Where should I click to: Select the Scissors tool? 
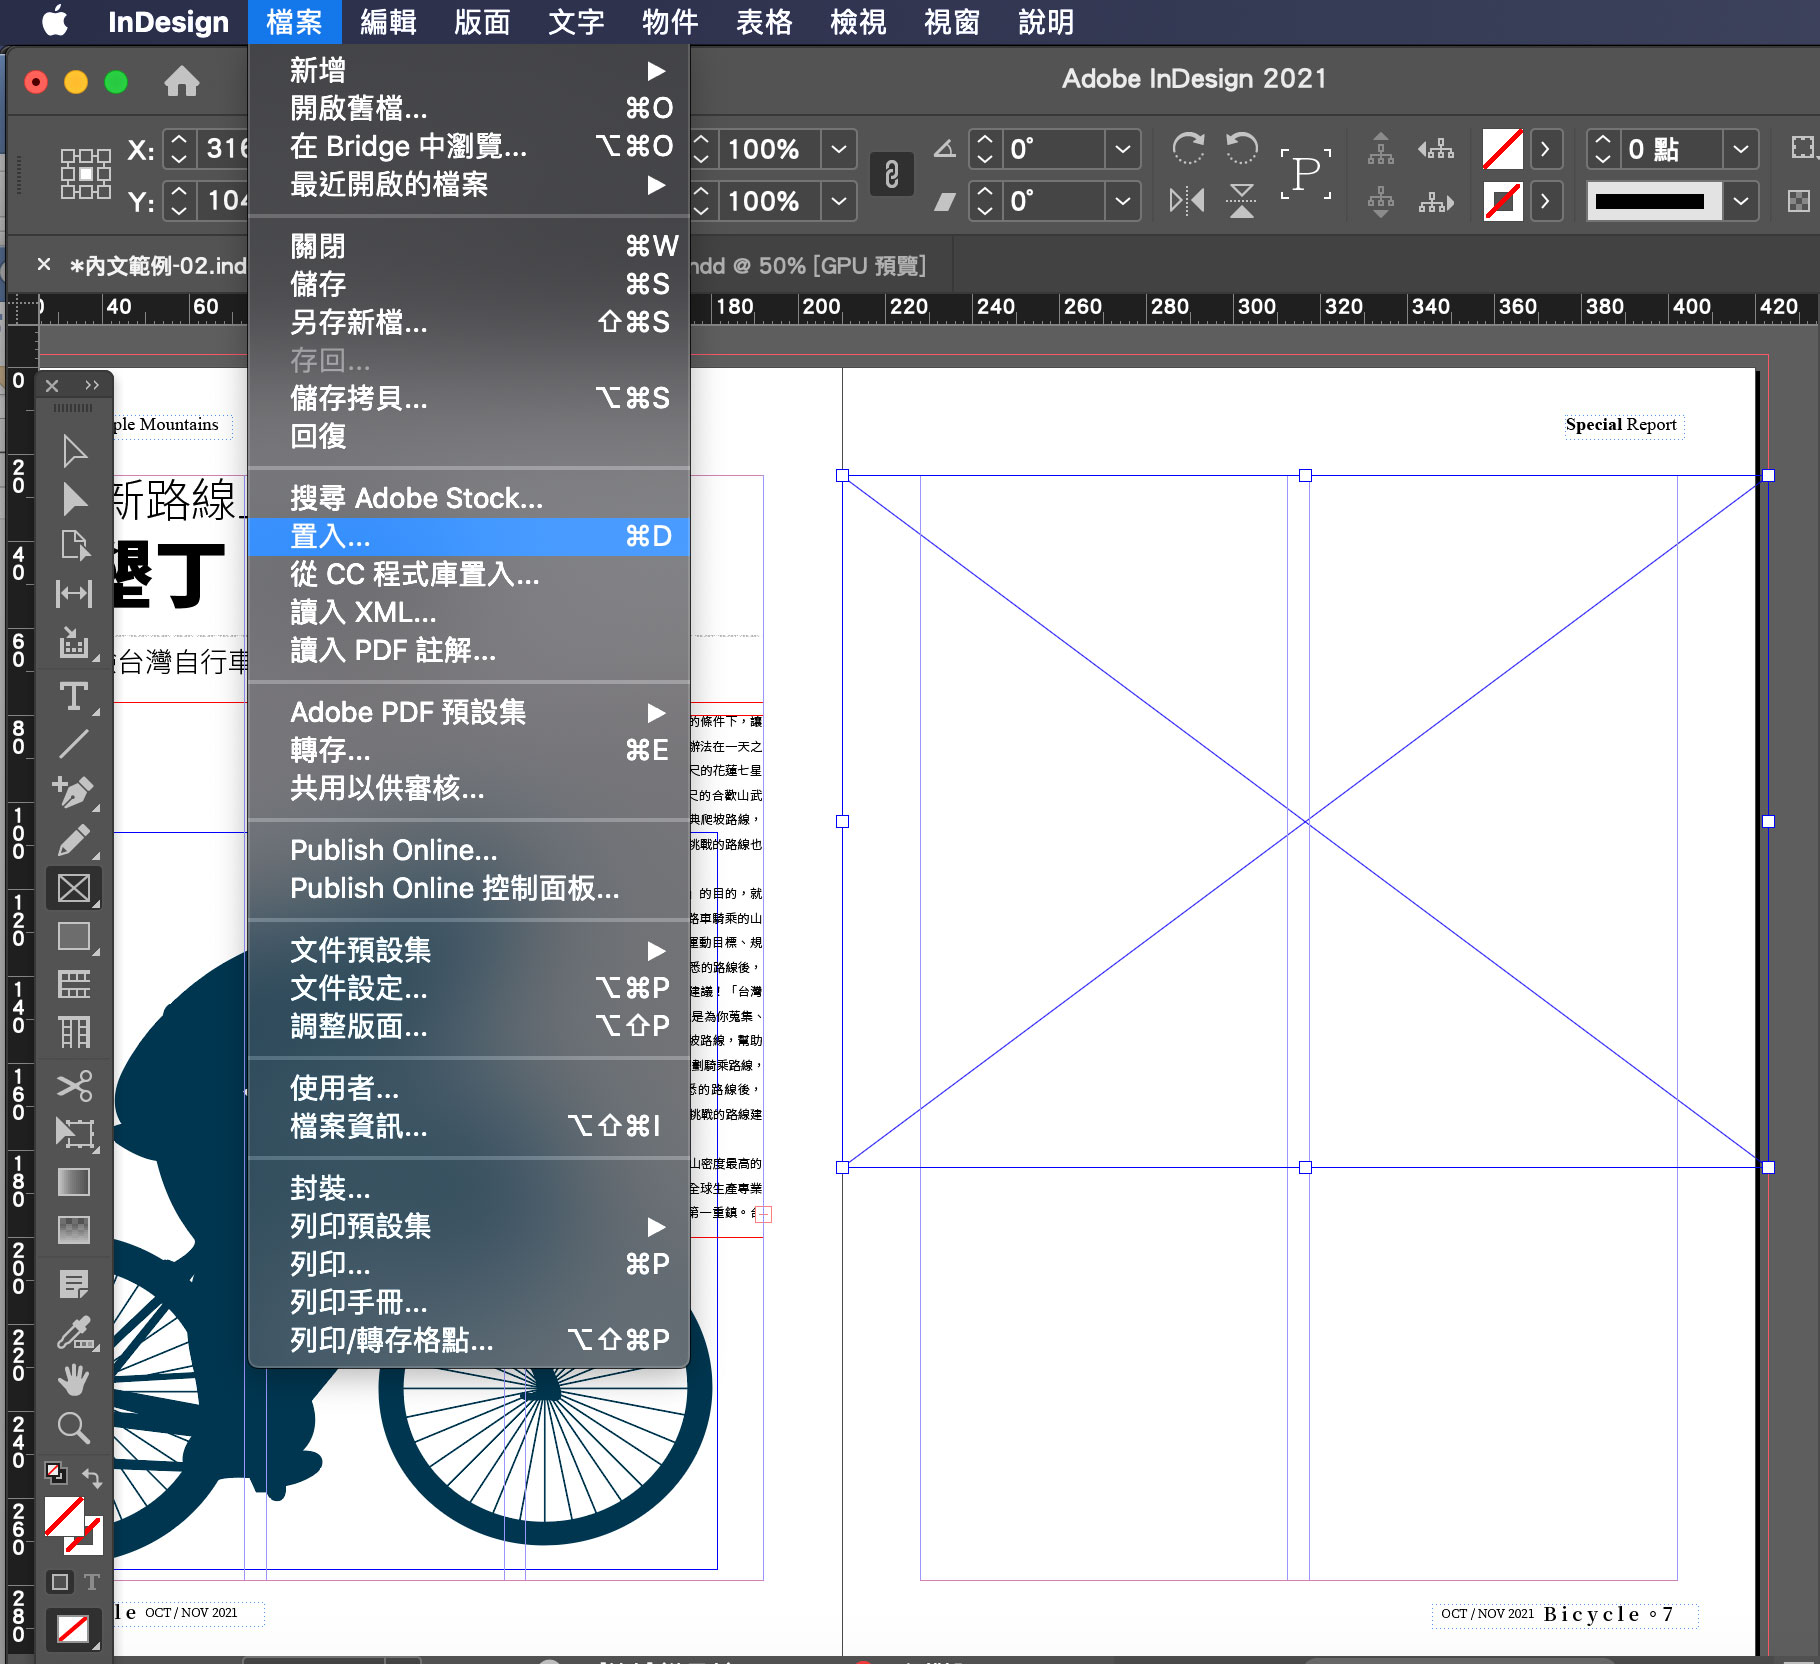coord(73,1085)
